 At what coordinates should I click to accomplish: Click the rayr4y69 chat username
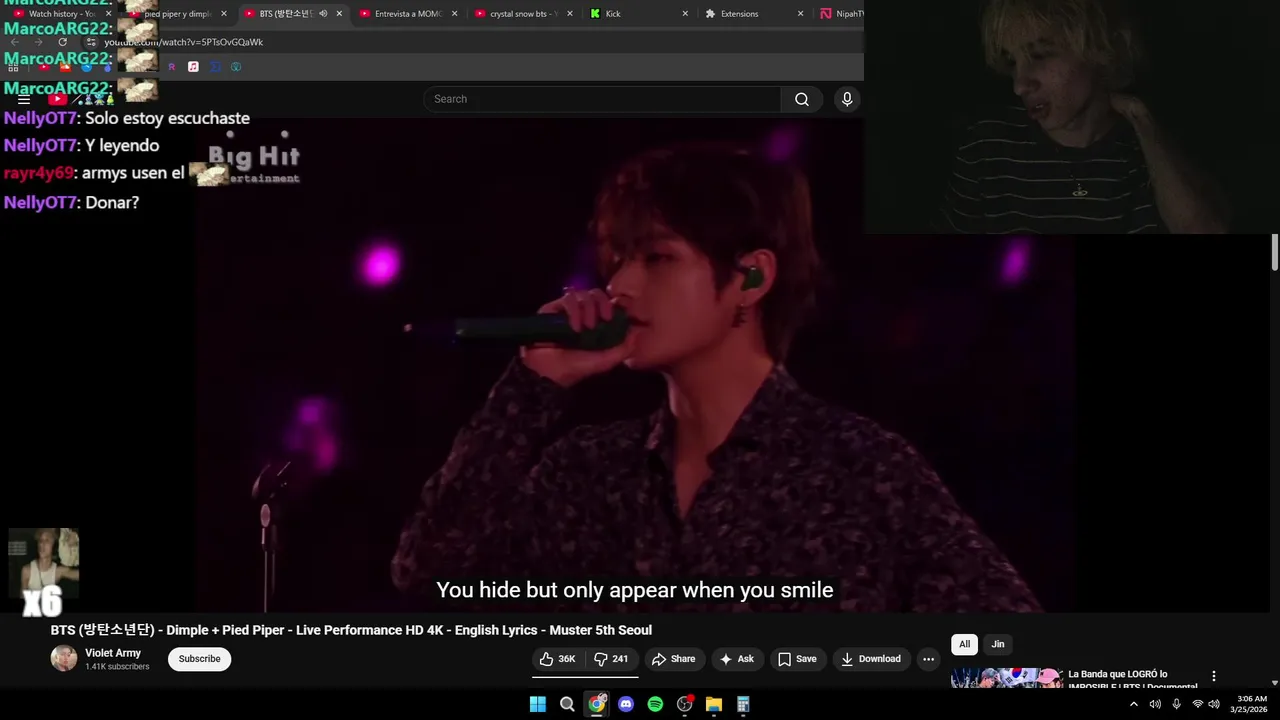click(38, 173)
